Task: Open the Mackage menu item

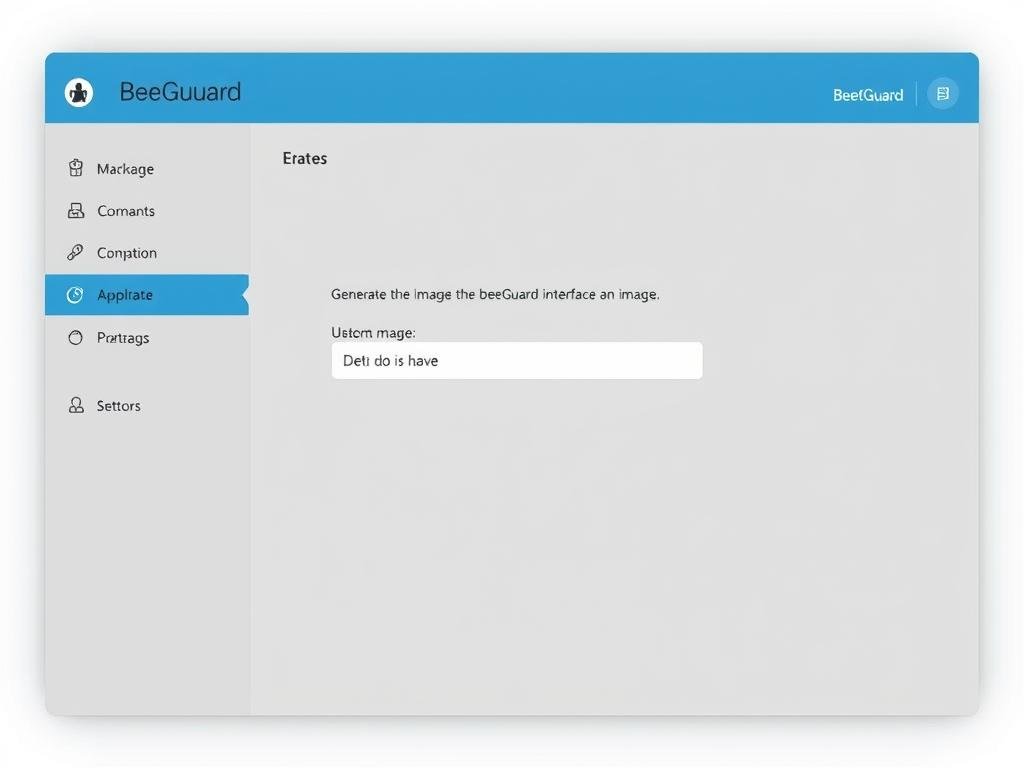Action: [125, 169]
